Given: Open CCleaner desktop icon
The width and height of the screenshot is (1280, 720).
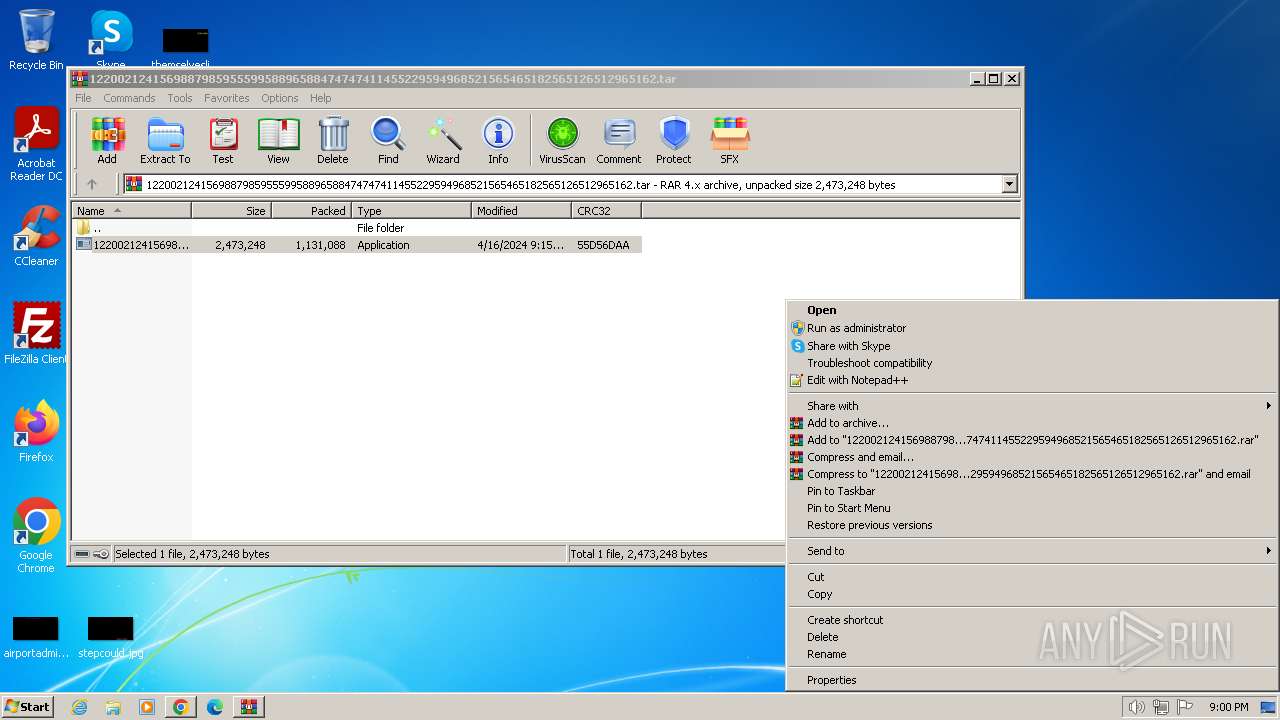Looking at the screenshot, I should (x=36, y=236).
